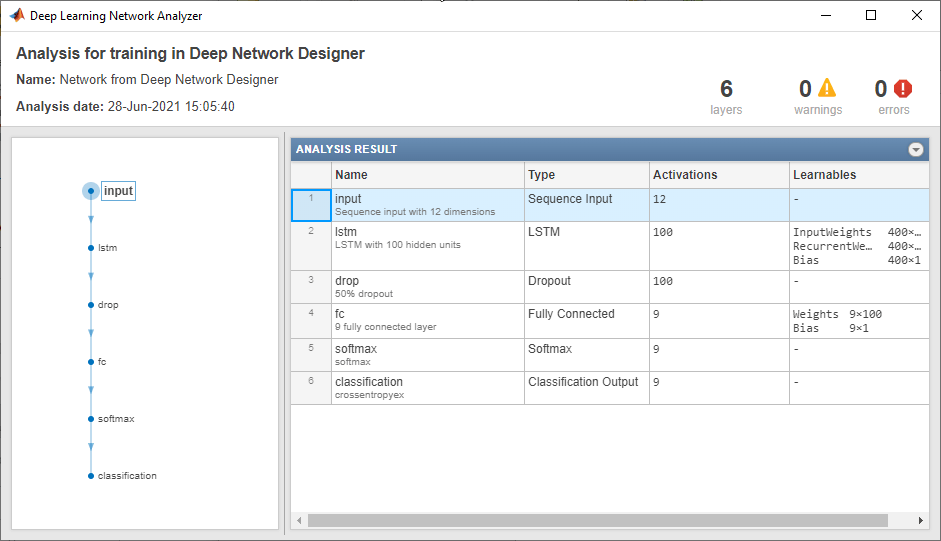Click the warnings triangle icon
Image resolution: width=941 pixels, height=541 pixels.
pos(827,89)
